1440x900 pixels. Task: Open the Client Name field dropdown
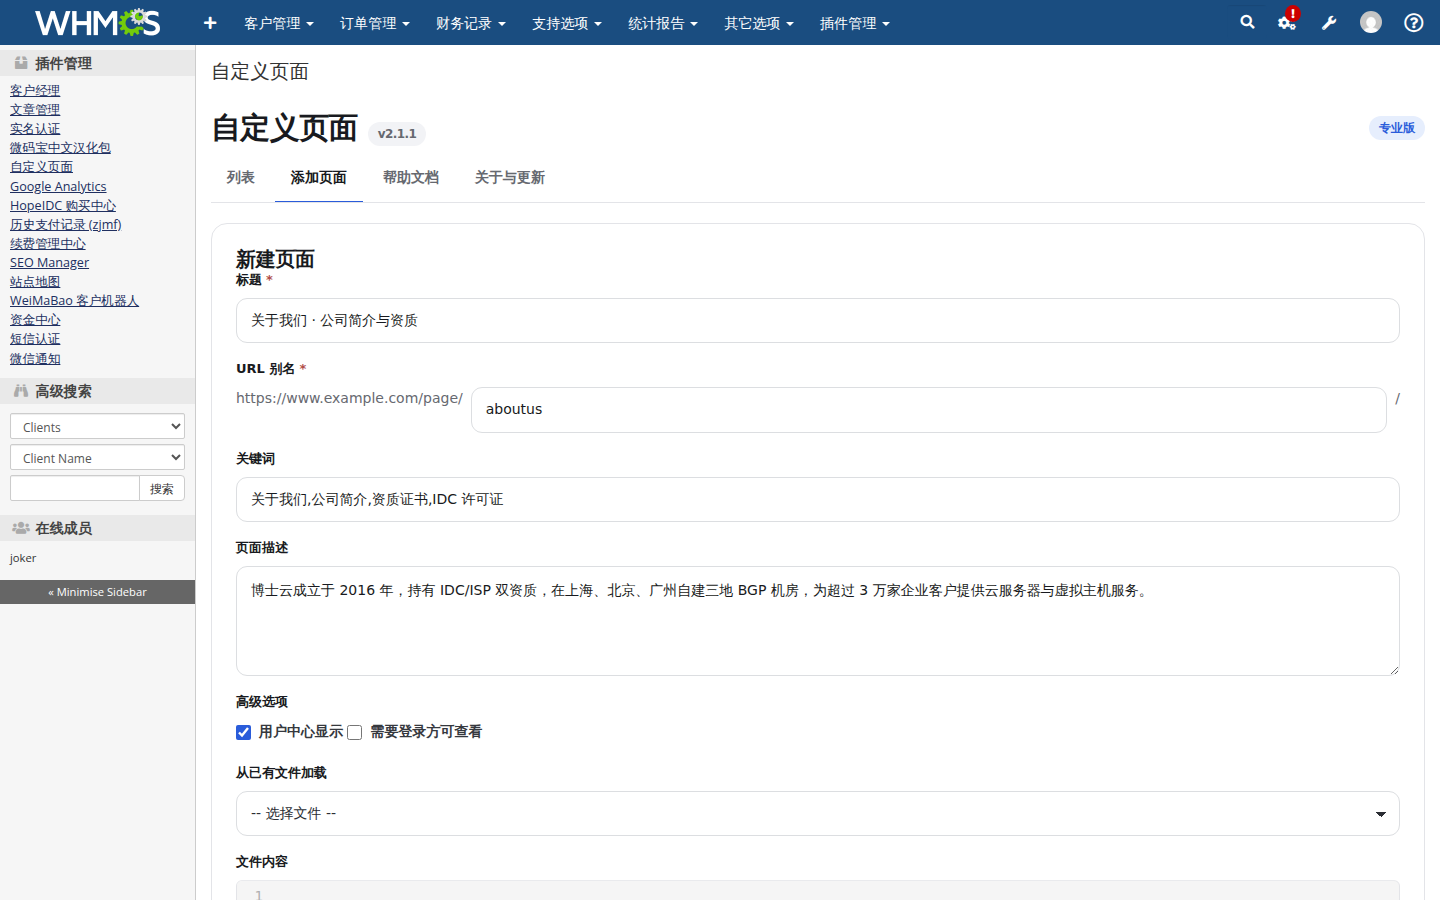click(x=98, y=457)
